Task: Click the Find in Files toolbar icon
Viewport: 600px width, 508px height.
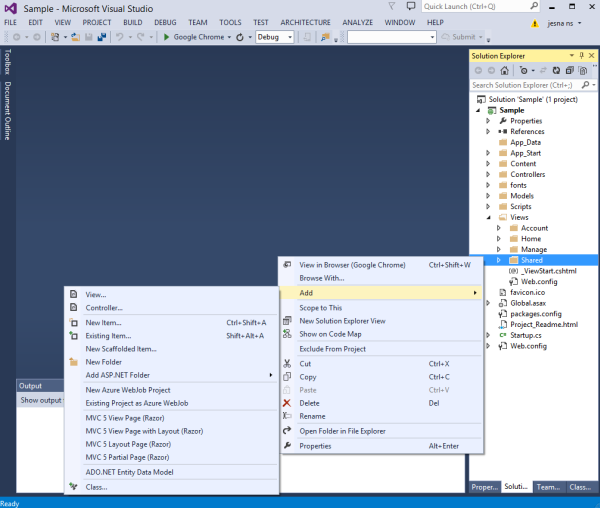Action: (325, 37)
